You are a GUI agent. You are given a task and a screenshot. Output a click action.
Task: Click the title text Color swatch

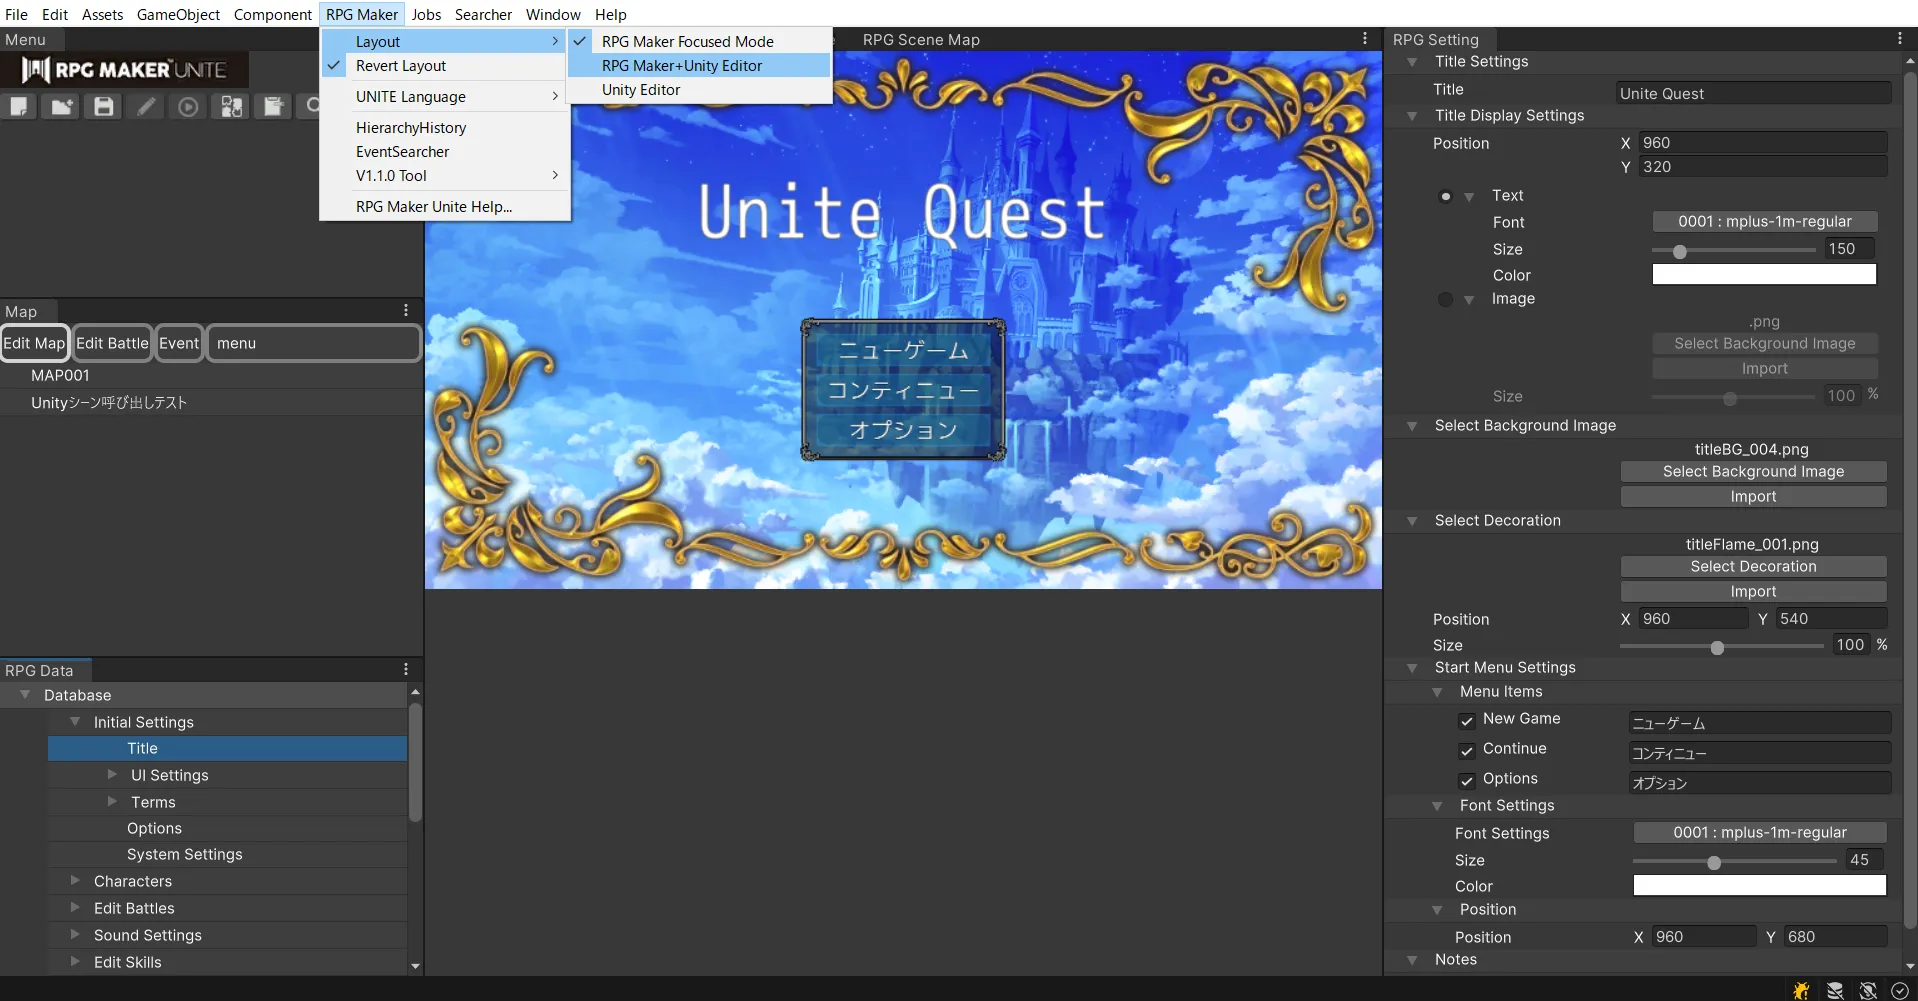pos(1764,275)
